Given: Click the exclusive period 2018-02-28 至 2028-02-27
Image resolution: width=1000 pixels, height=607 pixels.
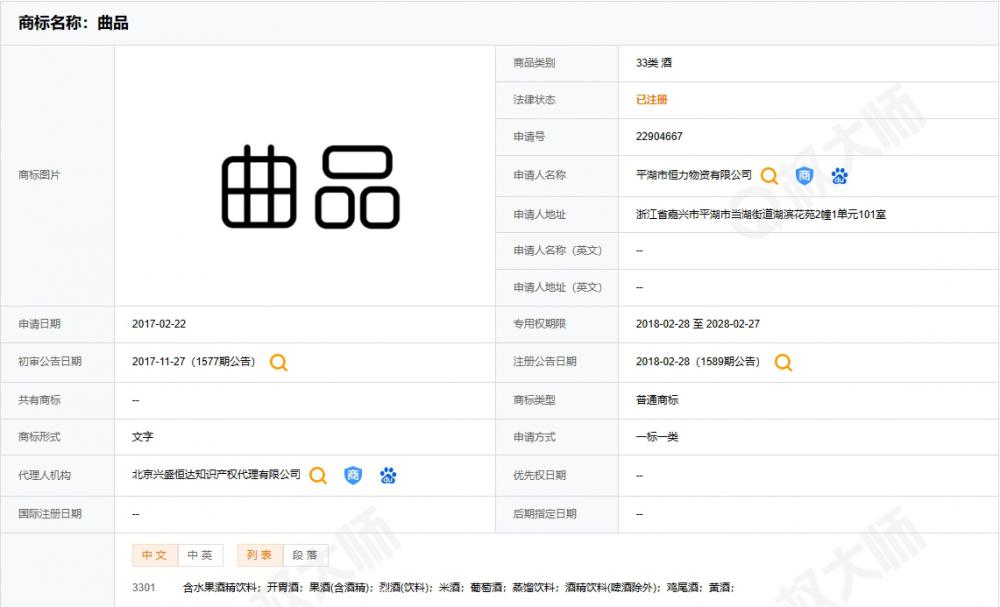Looking at the screenshot, I should [698, 324].
